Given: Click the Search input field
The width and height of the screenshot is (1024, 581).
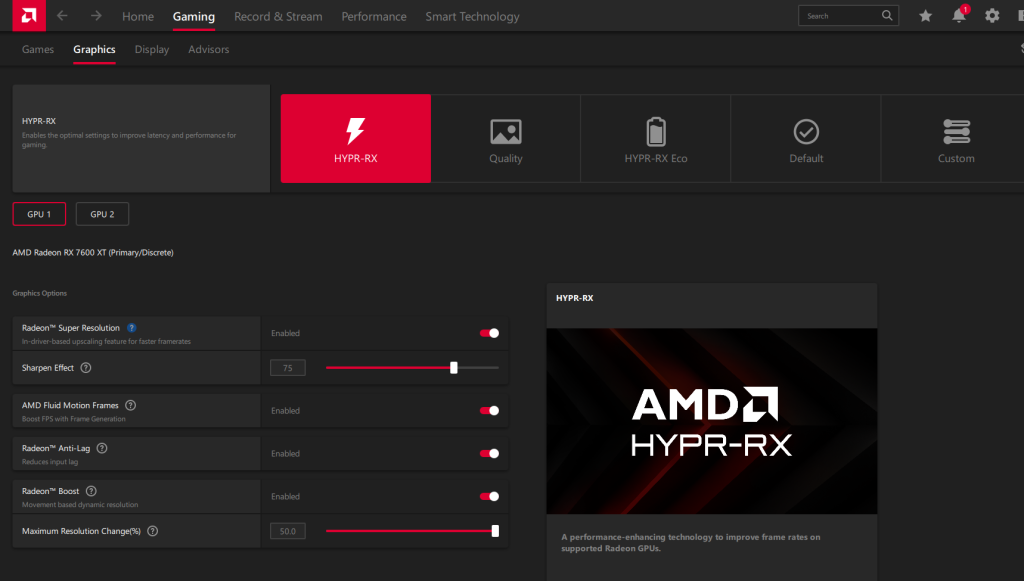Looking at the screenshot, I should [842, 16].
